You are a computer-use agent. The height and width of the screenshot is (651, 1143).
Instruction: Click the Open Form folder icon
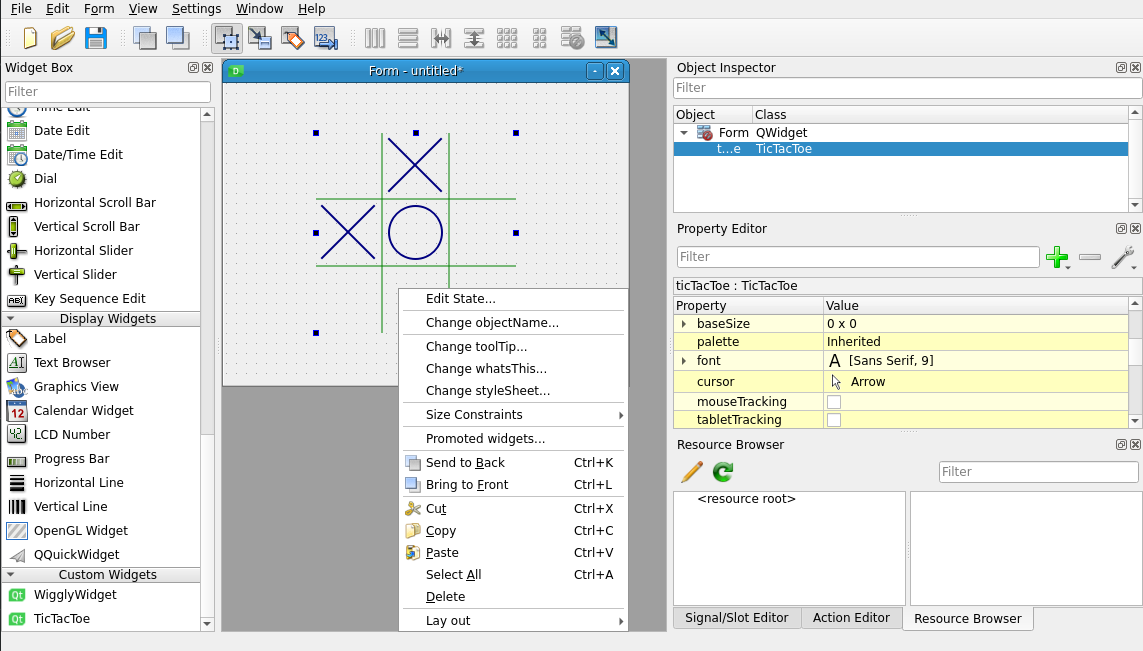[63, 39]
